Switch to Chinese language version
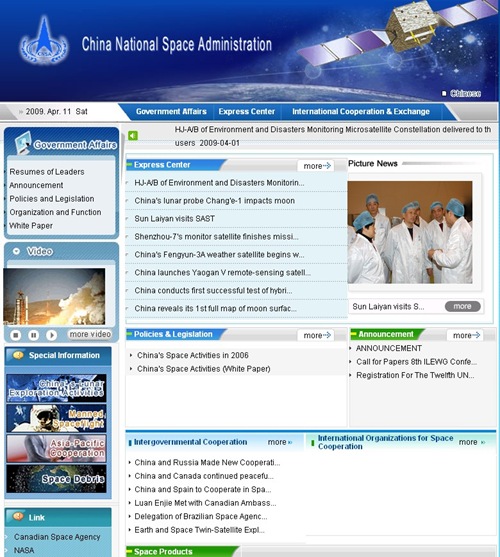Screen dimensions: 500x557 (x=465, y=93)
